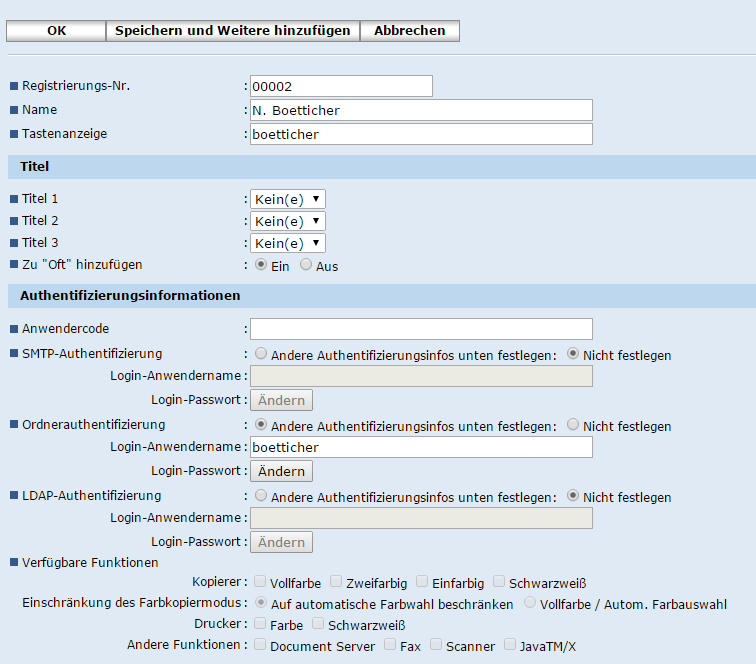Click the Name field containing N. Boetticher
Screen dimensions: 756x664
tap(421, 110)
